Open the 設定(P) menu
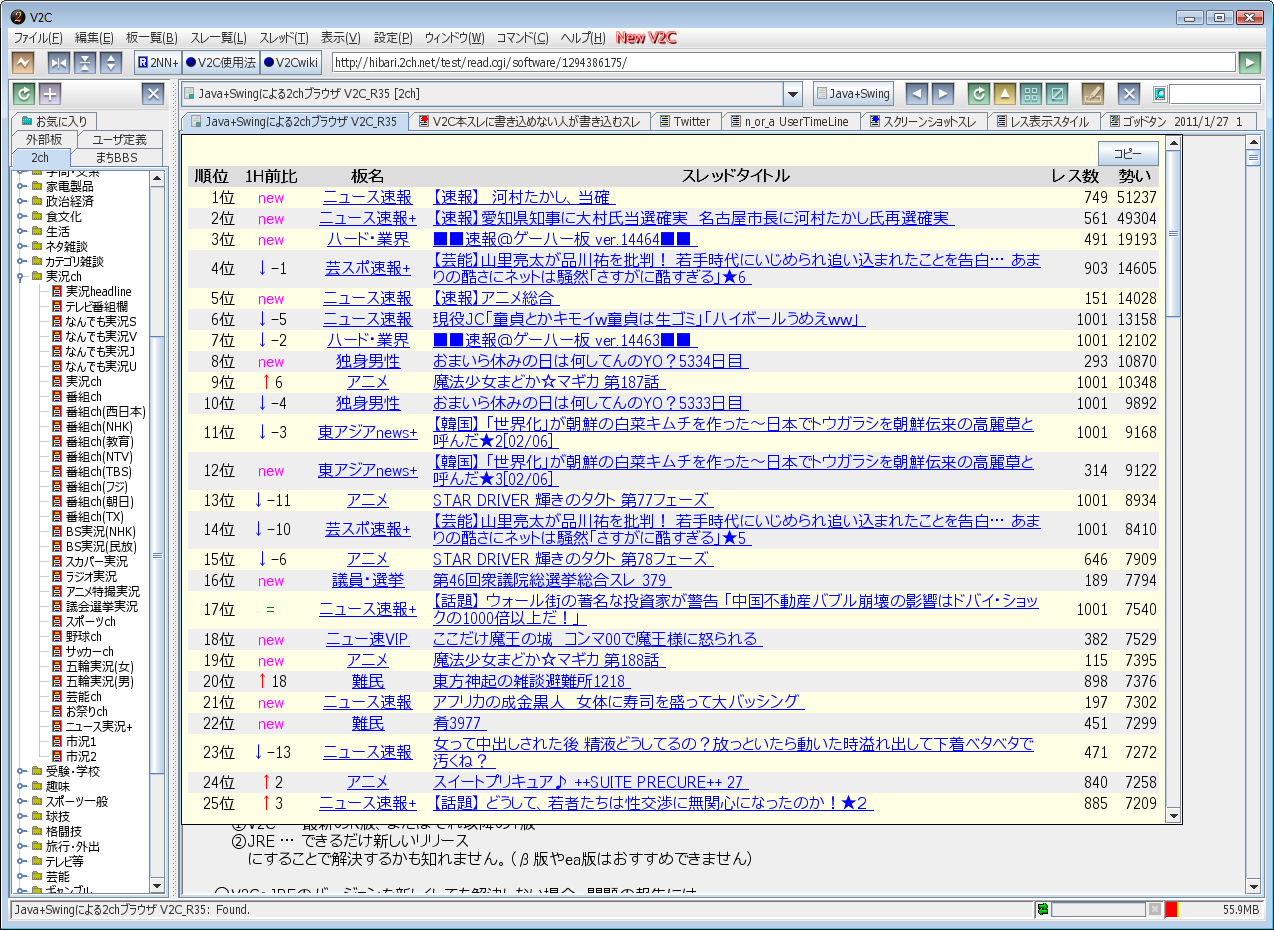The image size is (1274, 930). pos(392,38)
